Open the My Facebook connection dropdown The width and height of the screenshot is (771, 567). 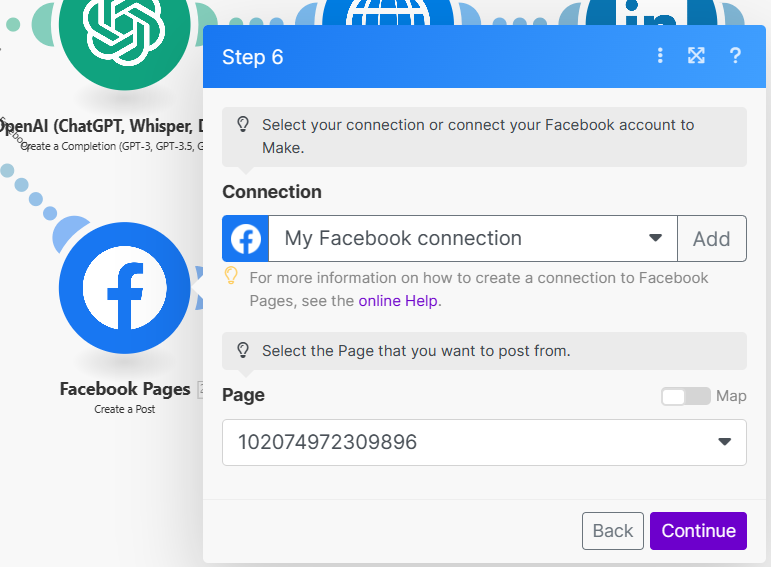pyautogui.click(x=473, y=239)
